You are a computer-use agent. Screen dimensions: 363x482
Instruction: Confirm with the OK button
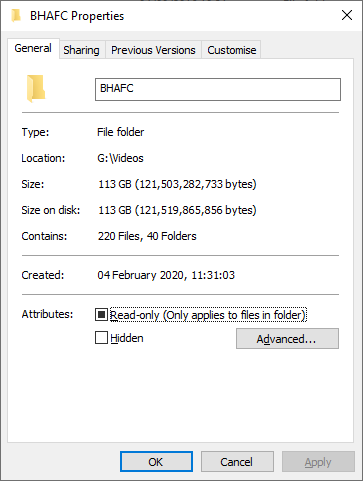pos(156,462)
